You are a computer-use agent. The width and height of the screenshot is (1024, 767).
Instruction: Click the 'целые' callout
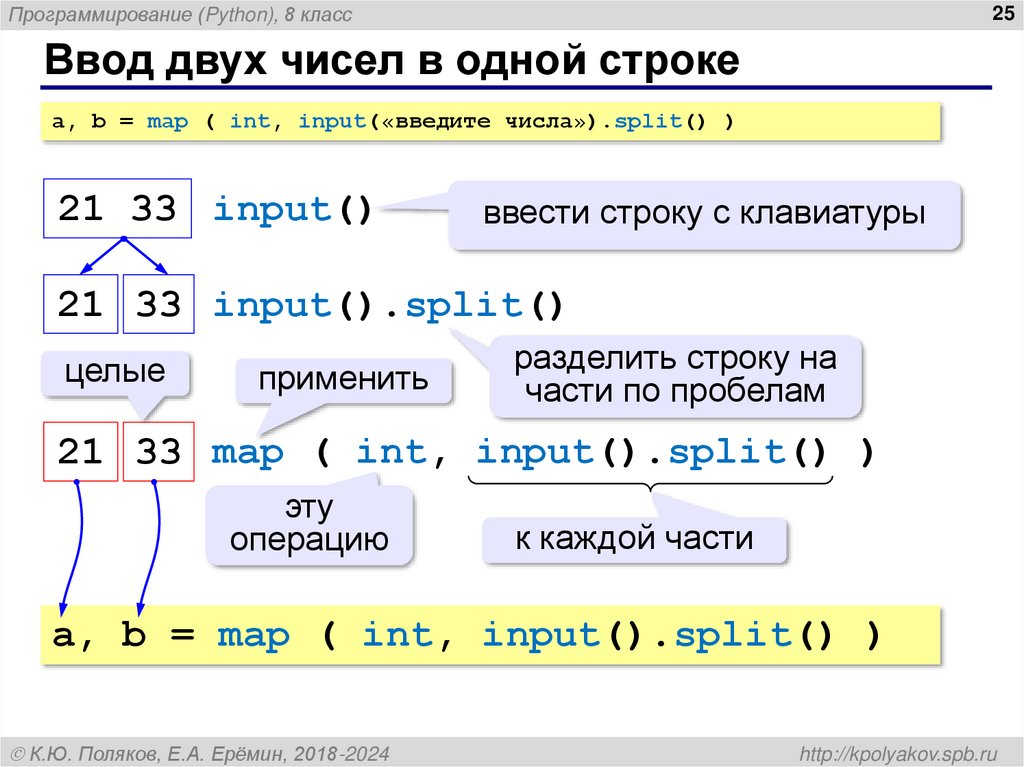pos(115,373)
